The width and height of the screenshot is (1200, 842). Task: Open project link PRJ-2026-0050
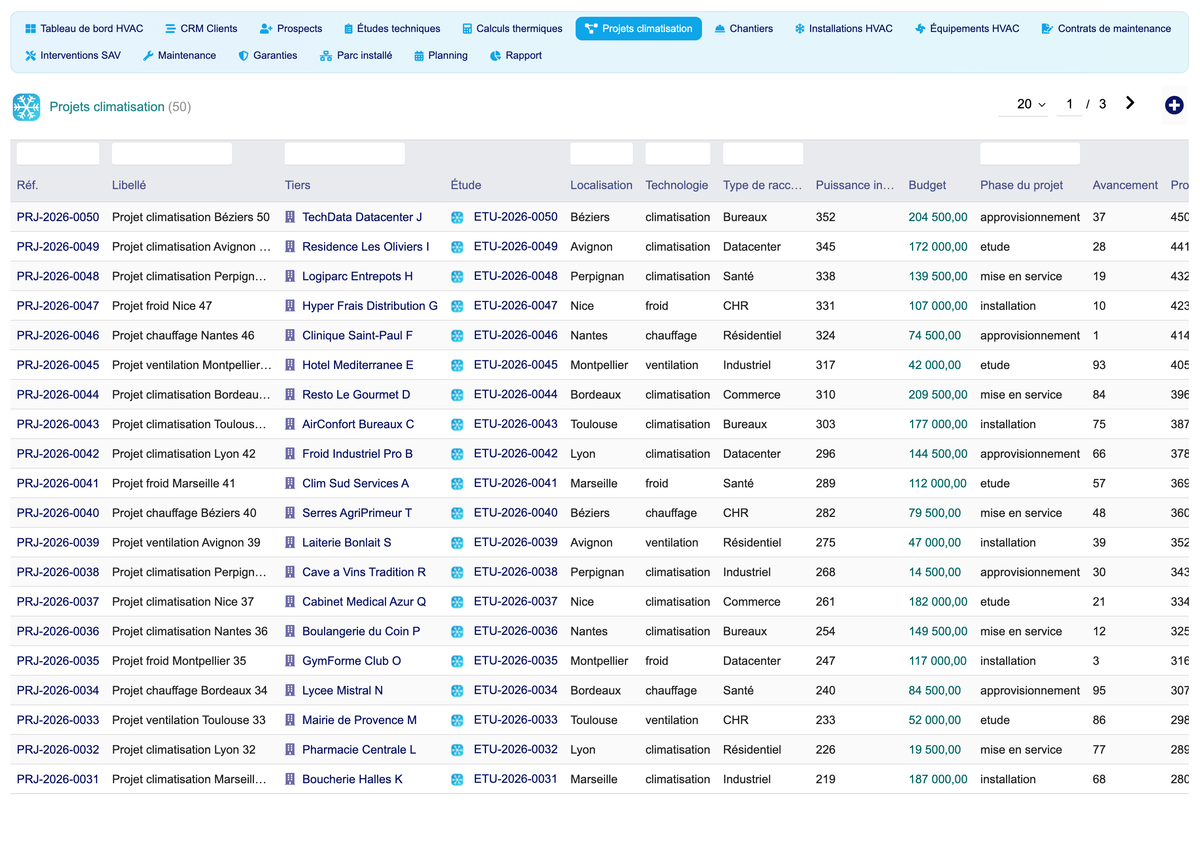(x=58, y=217)
